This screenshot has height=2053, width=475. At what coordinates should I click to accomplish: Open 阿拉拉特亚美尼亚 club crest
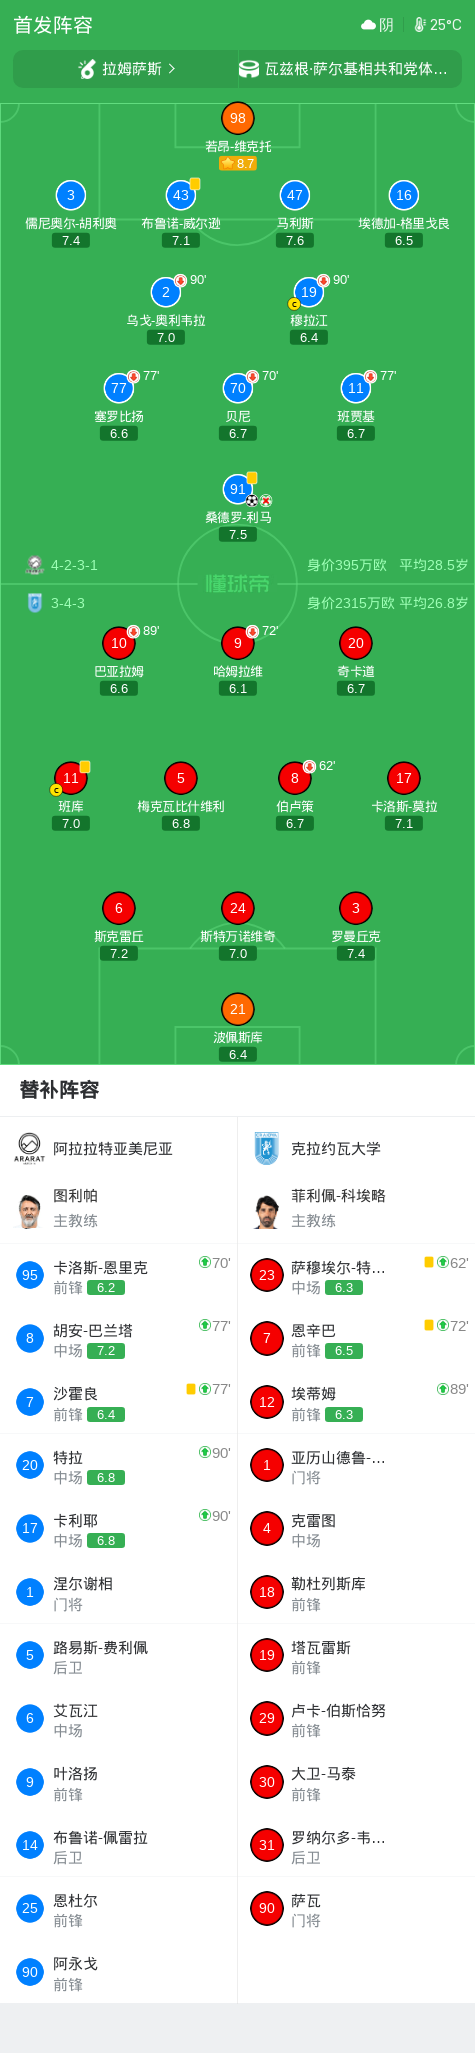tap(29, 1148)
